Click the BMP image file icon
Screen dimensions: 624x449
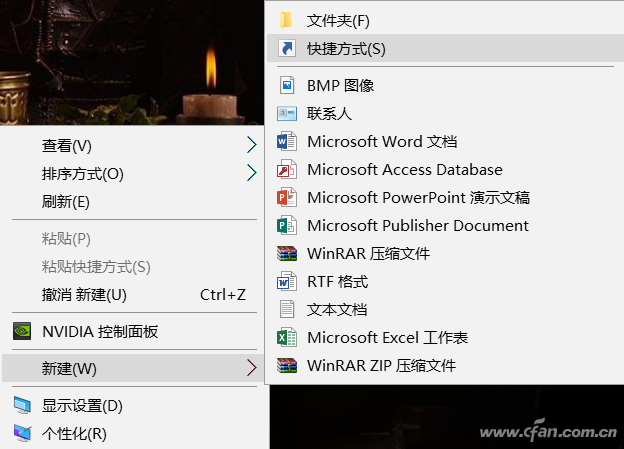(287, 85)
